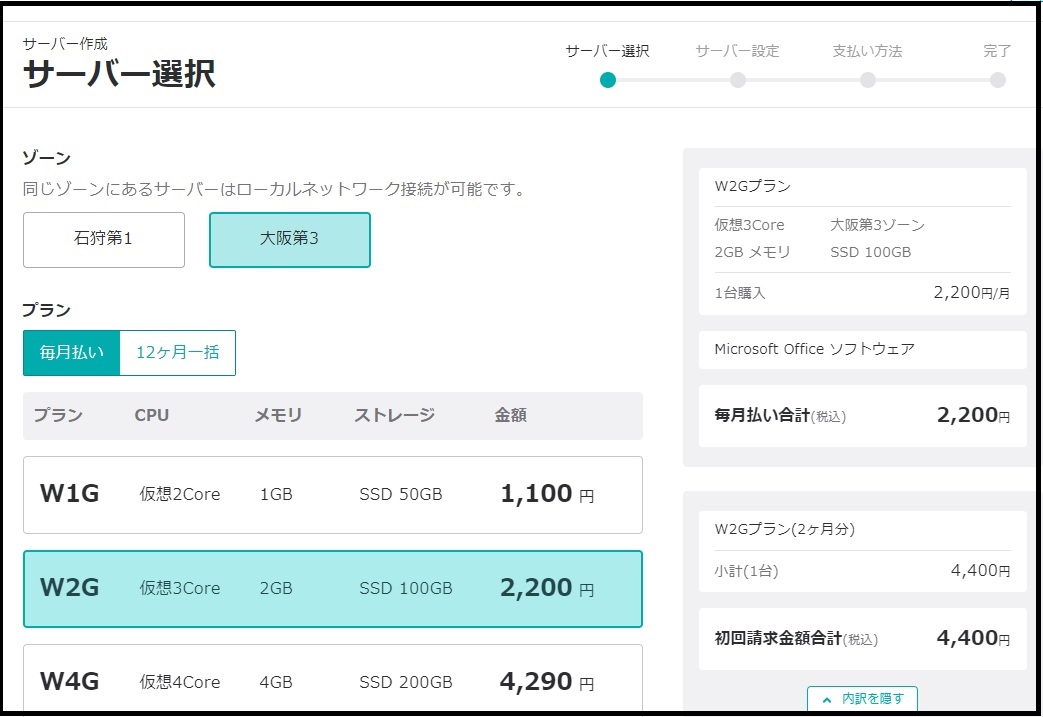Click 4GB memory in W4G row

[276, 682]
